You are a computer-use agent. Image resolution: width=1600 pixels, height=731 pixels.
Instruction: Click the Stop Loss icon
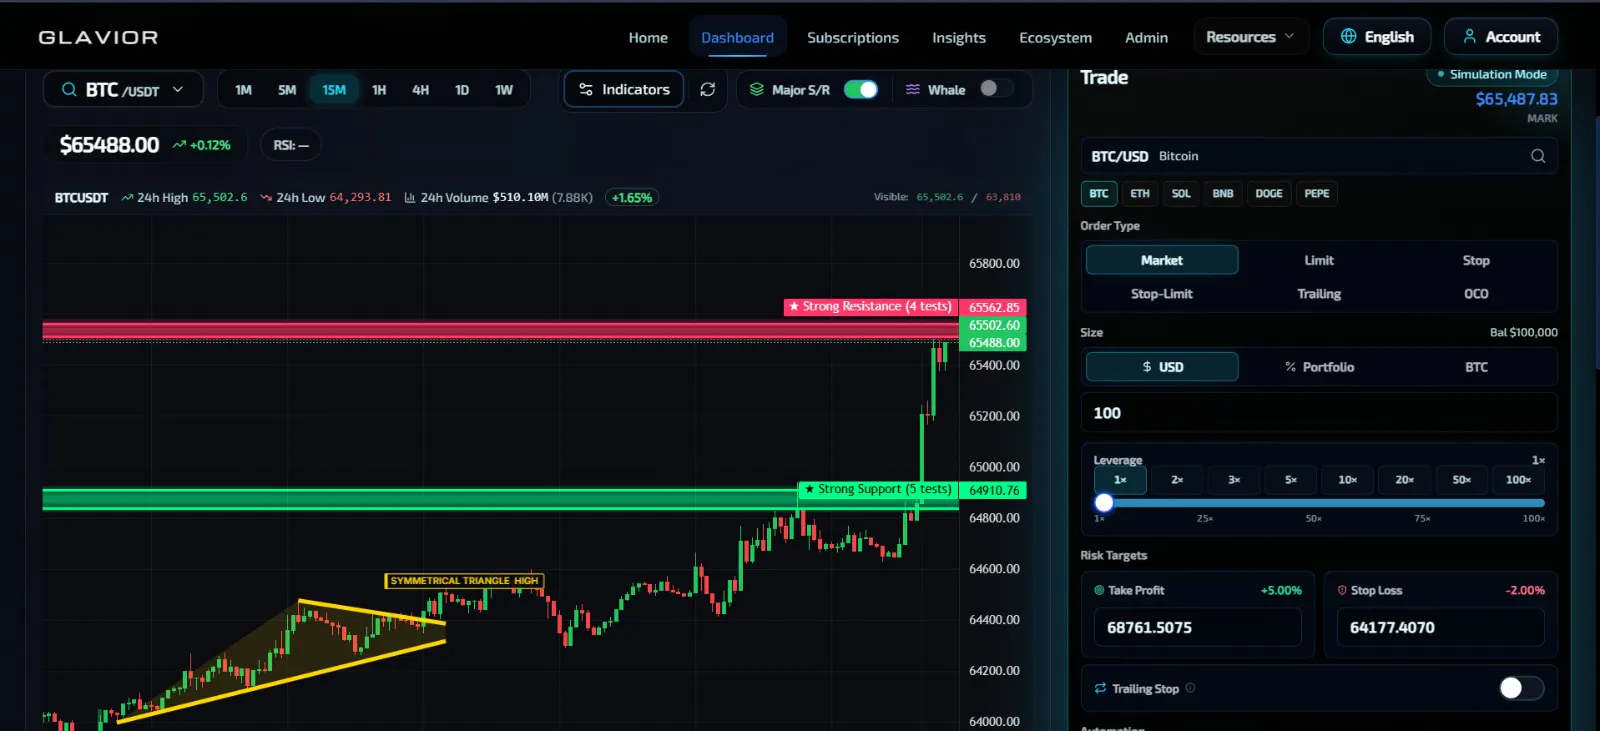pos(1342,590)
